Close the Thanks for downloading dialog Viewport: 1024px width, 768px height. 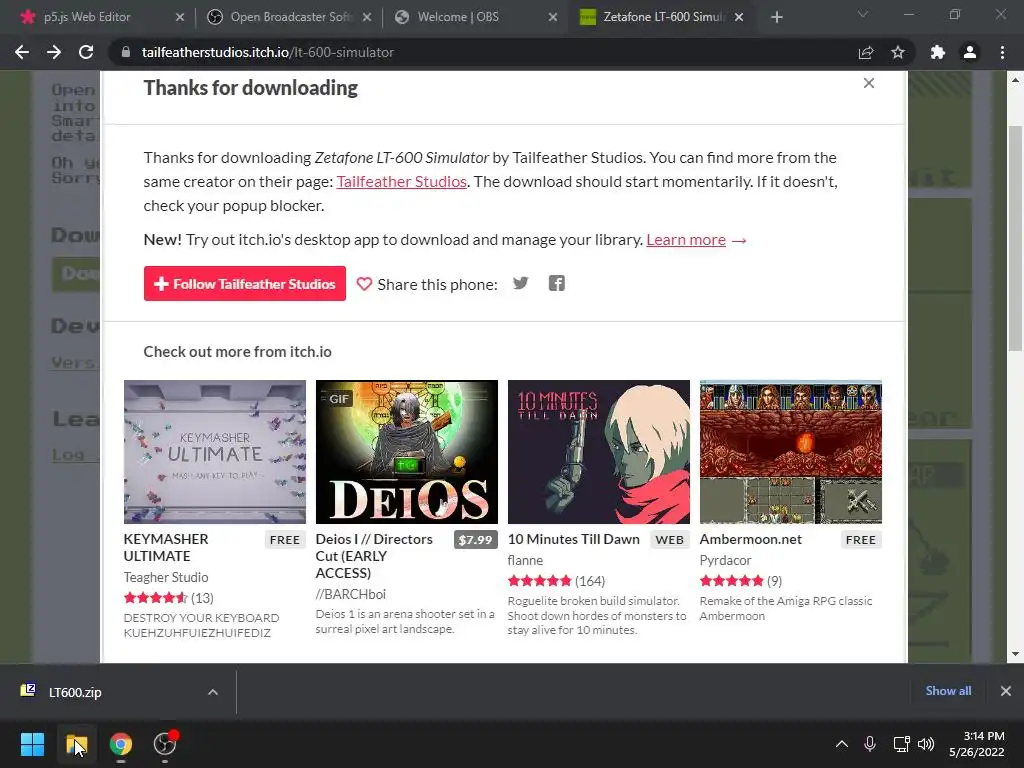(869, 83)
